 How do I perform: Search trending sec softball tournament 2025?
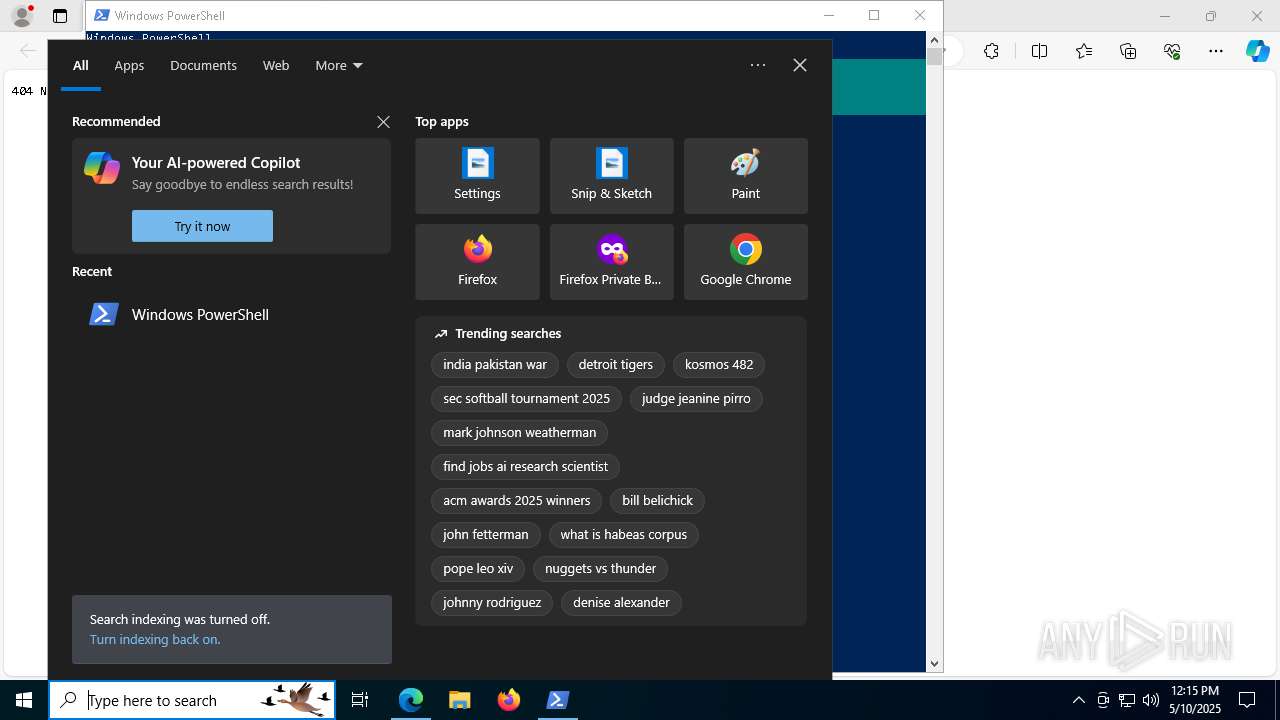(526, 399)
